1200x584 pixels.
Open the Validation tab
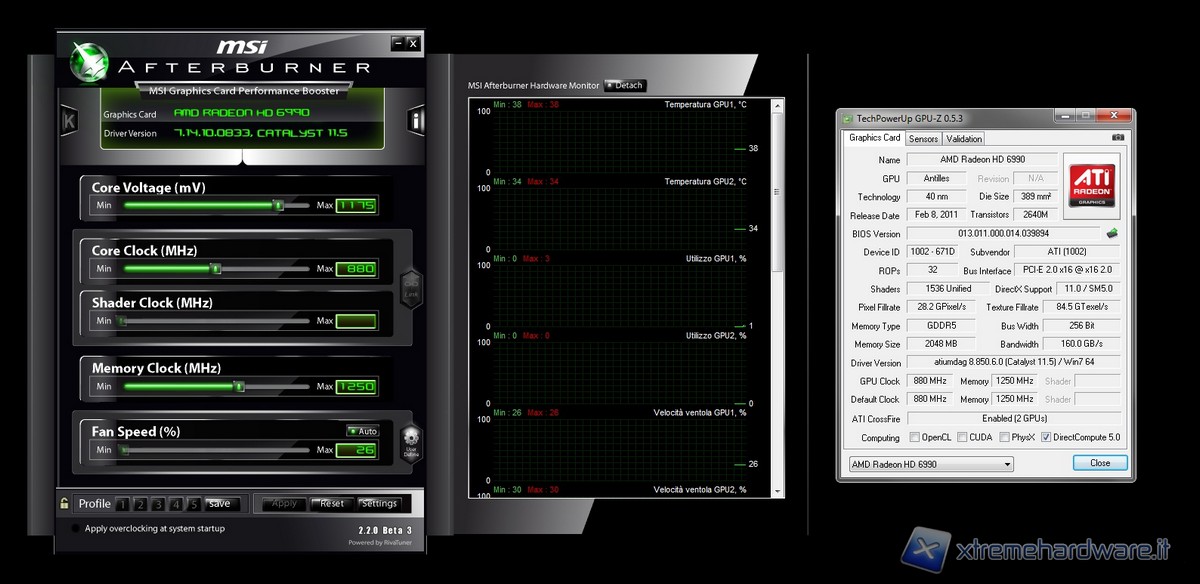pyautogui.click(x=964, y=139)
